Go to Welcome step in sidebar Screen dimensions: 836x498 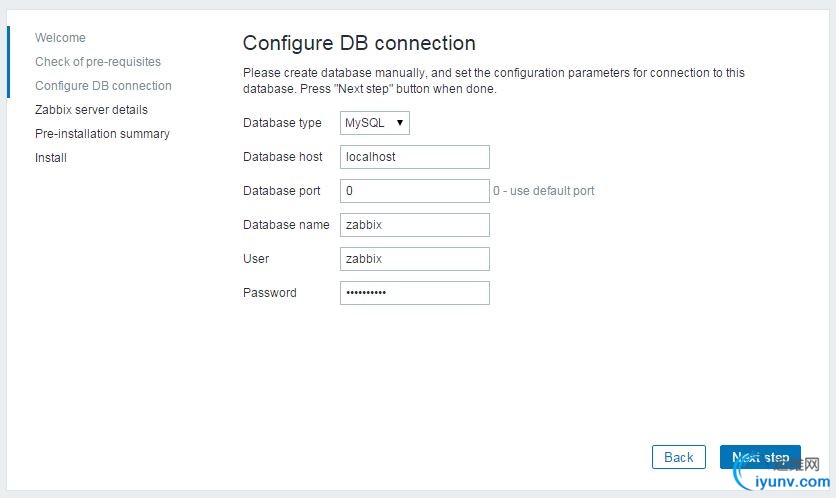coord(60,38)
